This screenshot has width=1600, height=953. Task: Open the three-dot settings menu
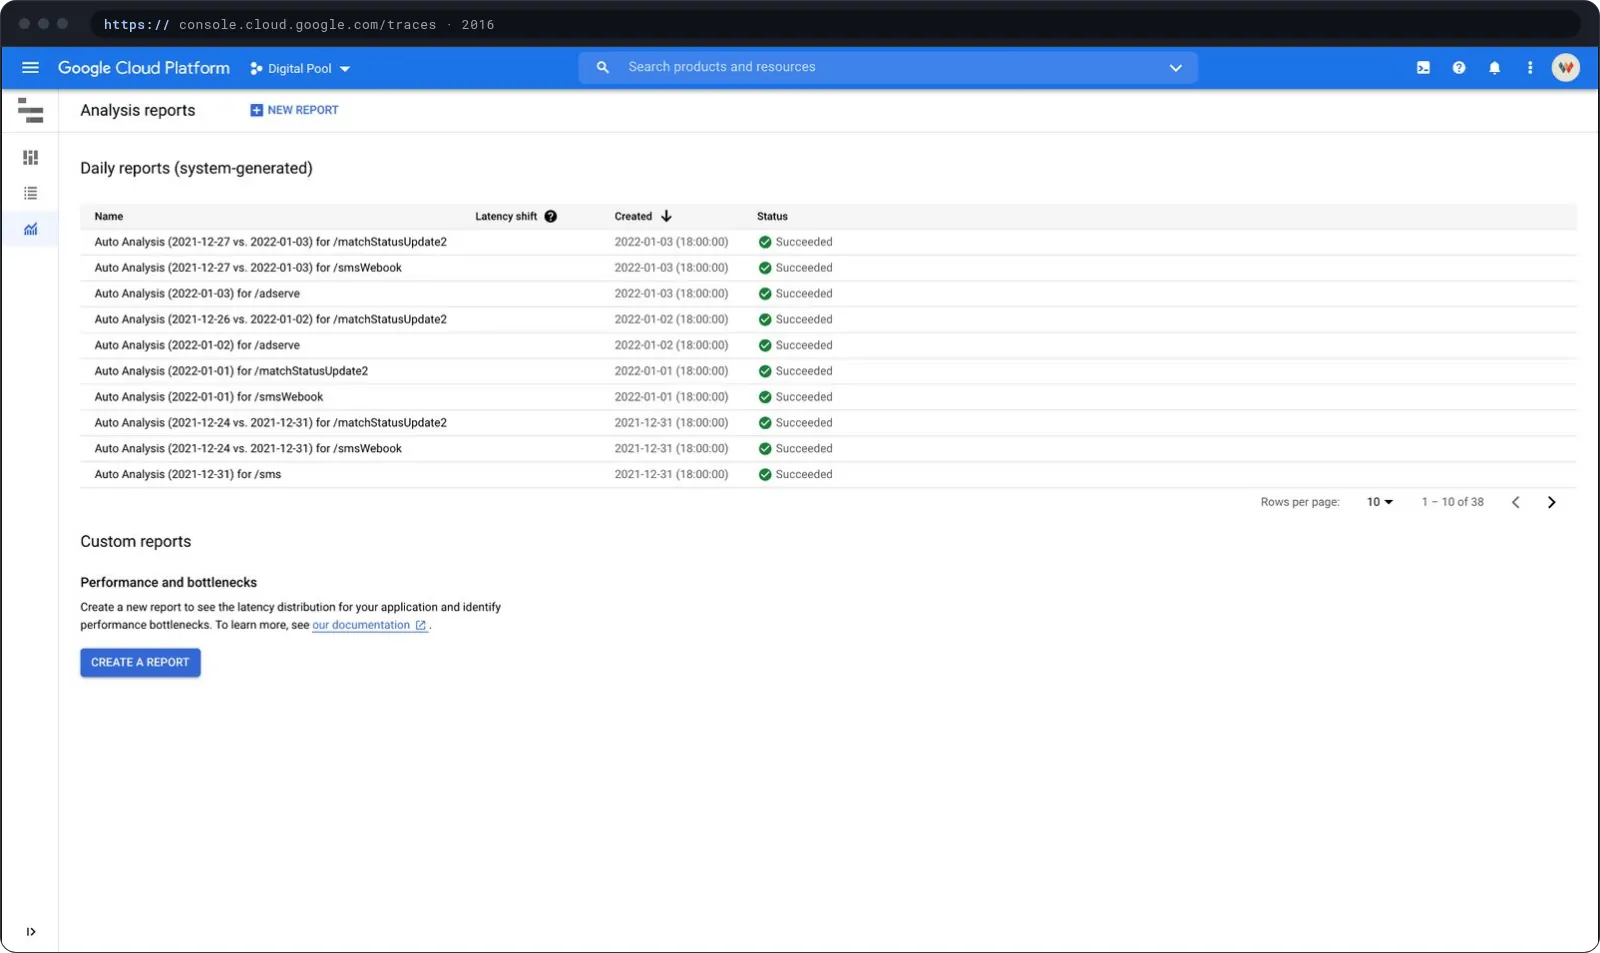(x=1530, y=68)
